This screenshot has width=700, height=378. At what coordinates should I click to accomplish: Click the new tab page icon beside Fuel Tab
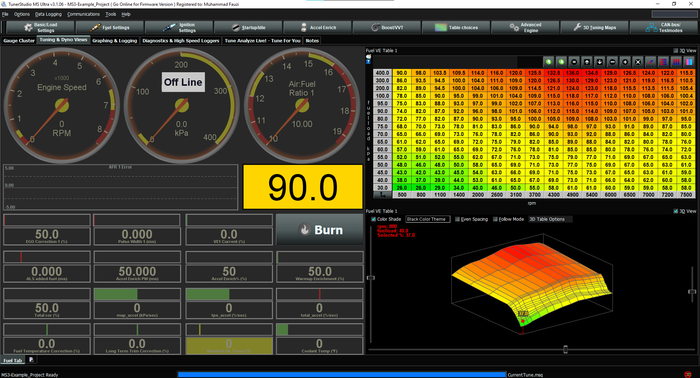tap(31, 360)
